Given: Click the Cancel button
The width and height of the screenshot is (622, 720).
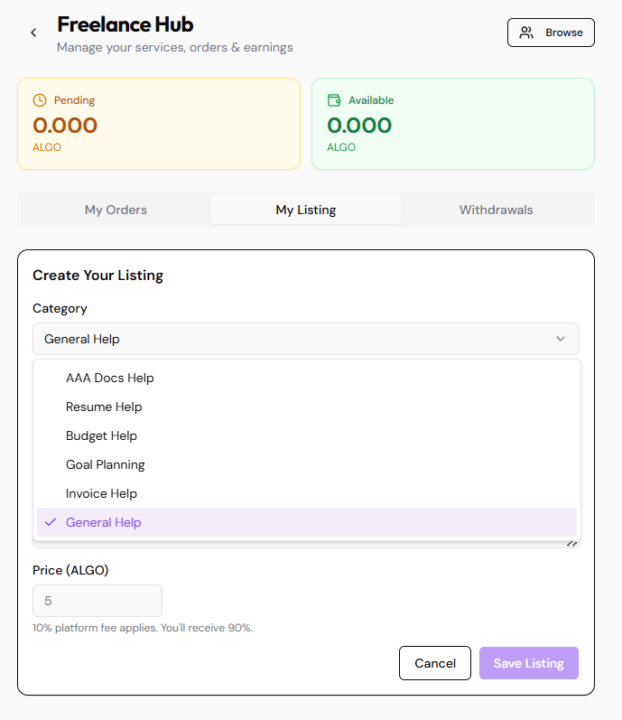Looking at the screenshot, I should click(x=435, y=663).
